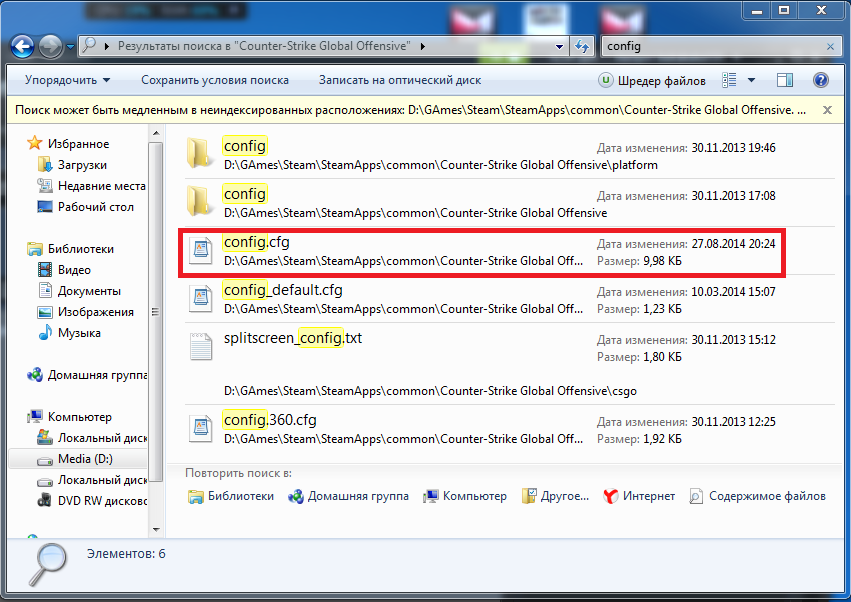Open the Документы library
Viewport: 851px width, 602px height.
click(89, 291)
